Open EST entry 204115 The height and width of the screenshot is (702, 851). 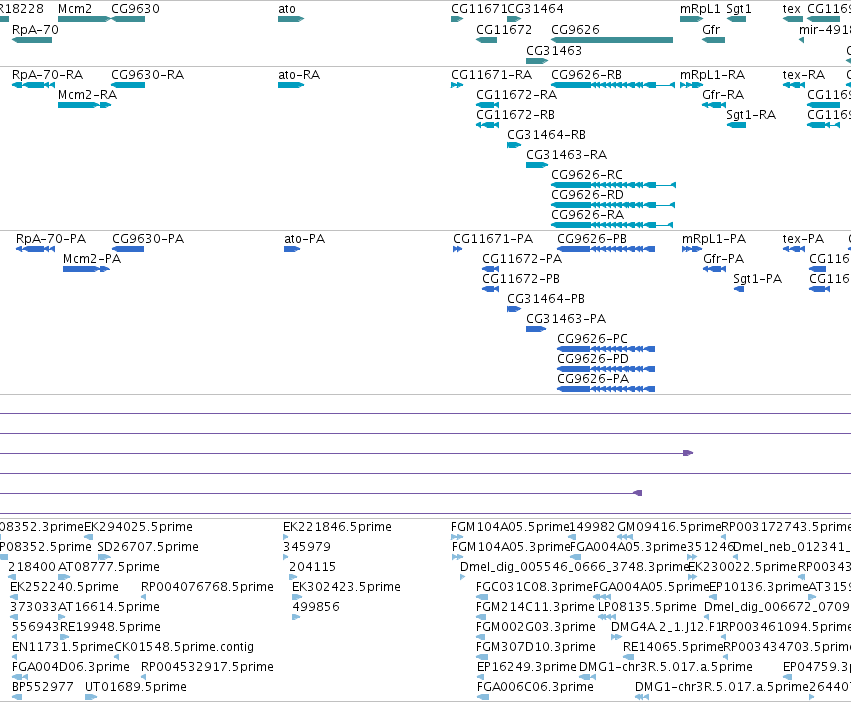313,566
